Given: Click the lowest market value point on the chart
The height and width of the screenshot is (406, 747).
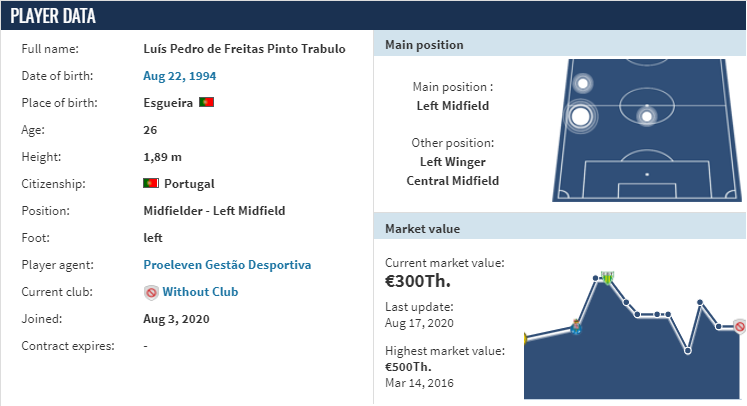Looking at the screenshot, I should click(687, 351).
